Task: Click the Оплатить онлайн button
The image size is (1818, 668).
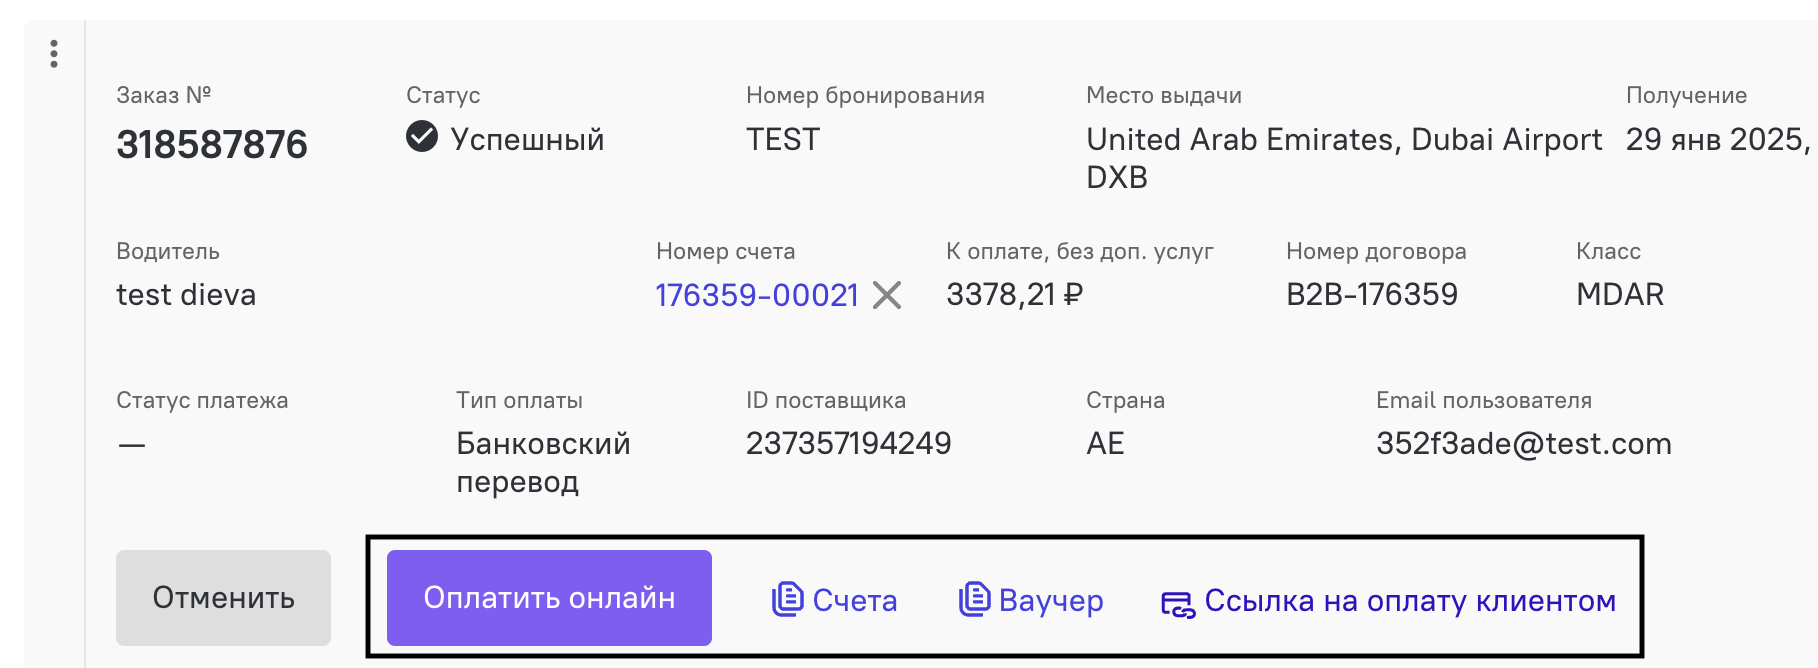Action: (x=549, y=598)
